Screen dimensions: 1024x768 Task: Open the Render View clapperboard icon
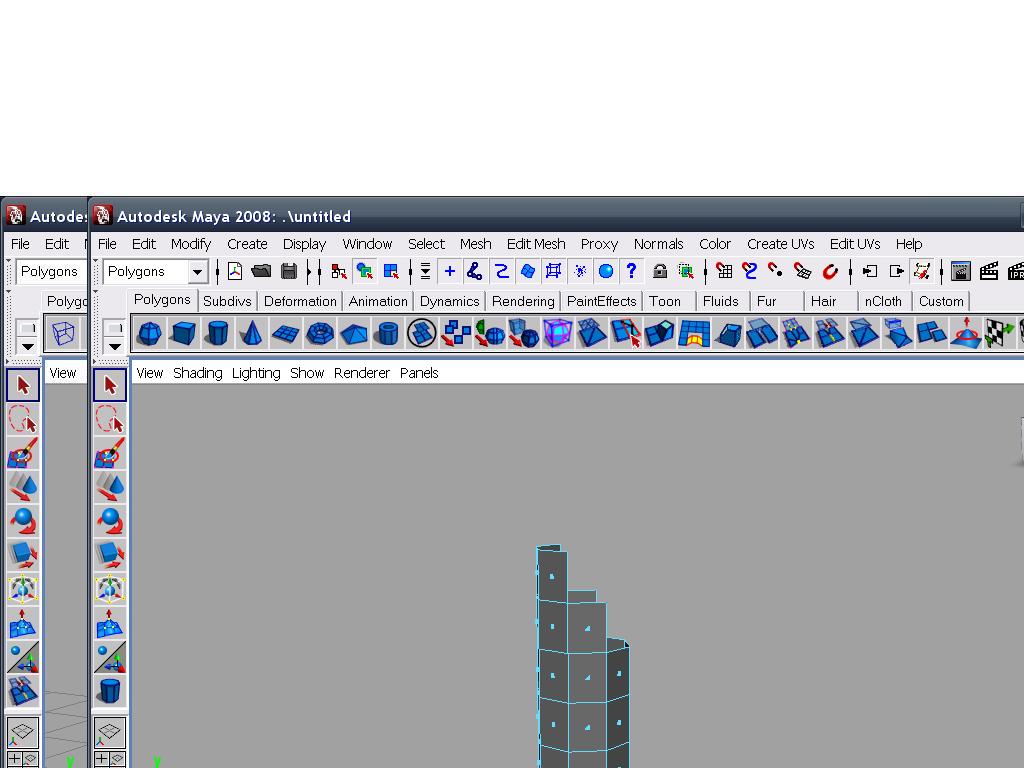pyautogui.click(x=960, y=271)
